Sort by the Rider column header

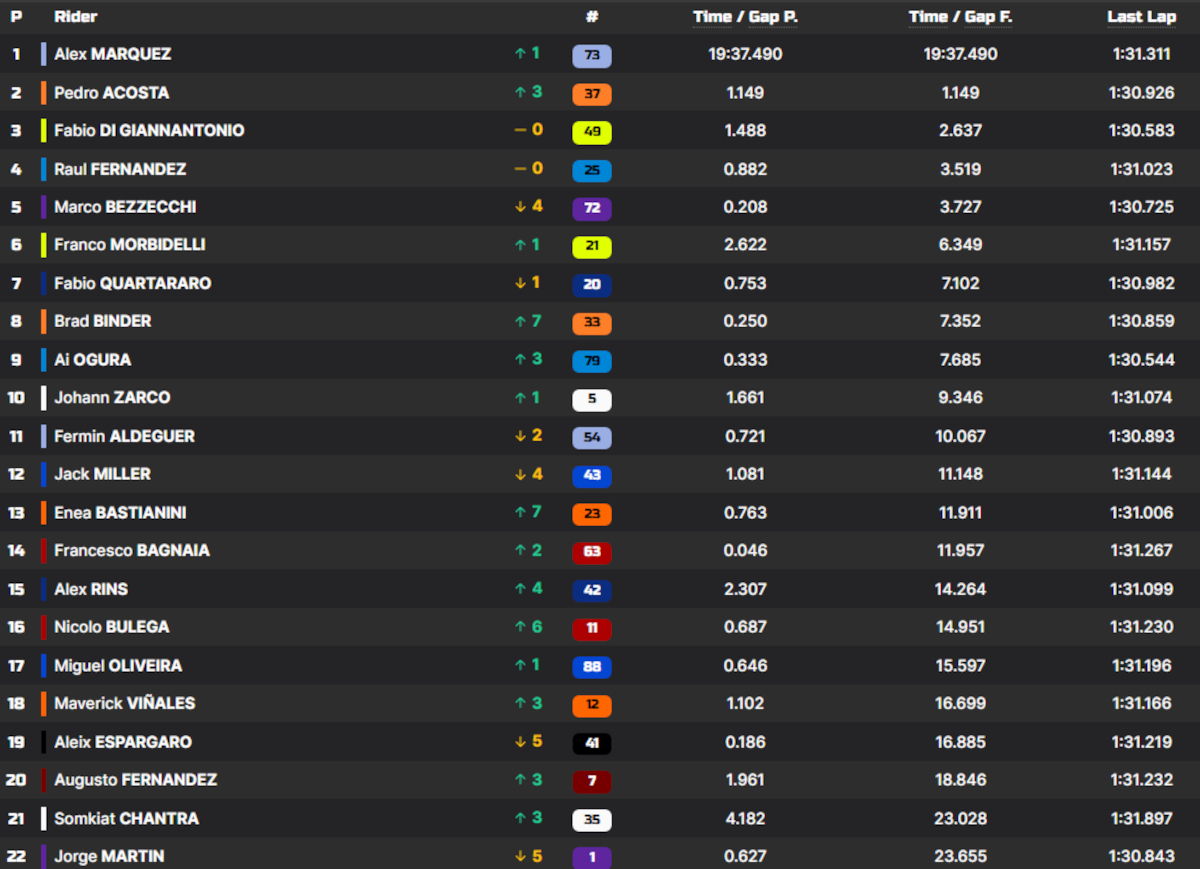[x=76, y=17]
